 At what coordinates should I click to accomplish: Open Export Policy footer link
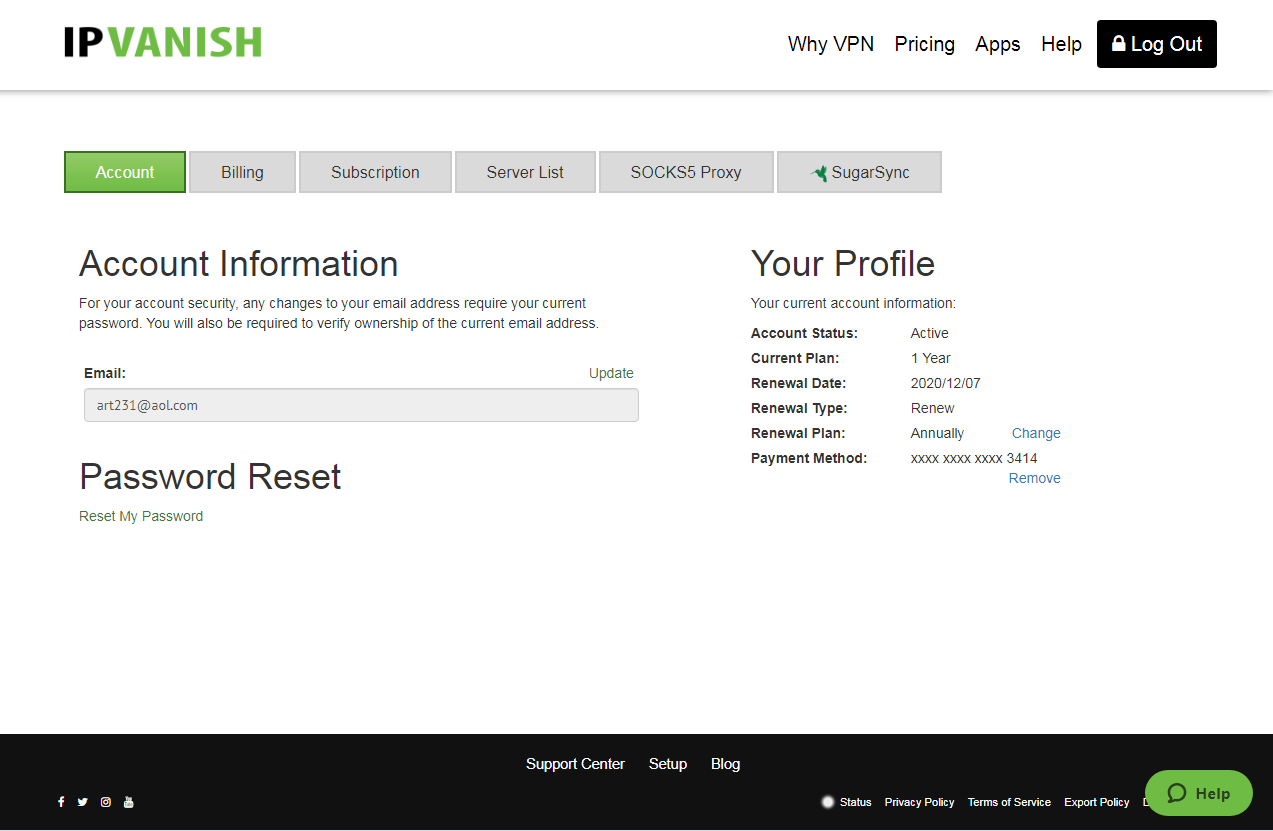coord(1097,802)
